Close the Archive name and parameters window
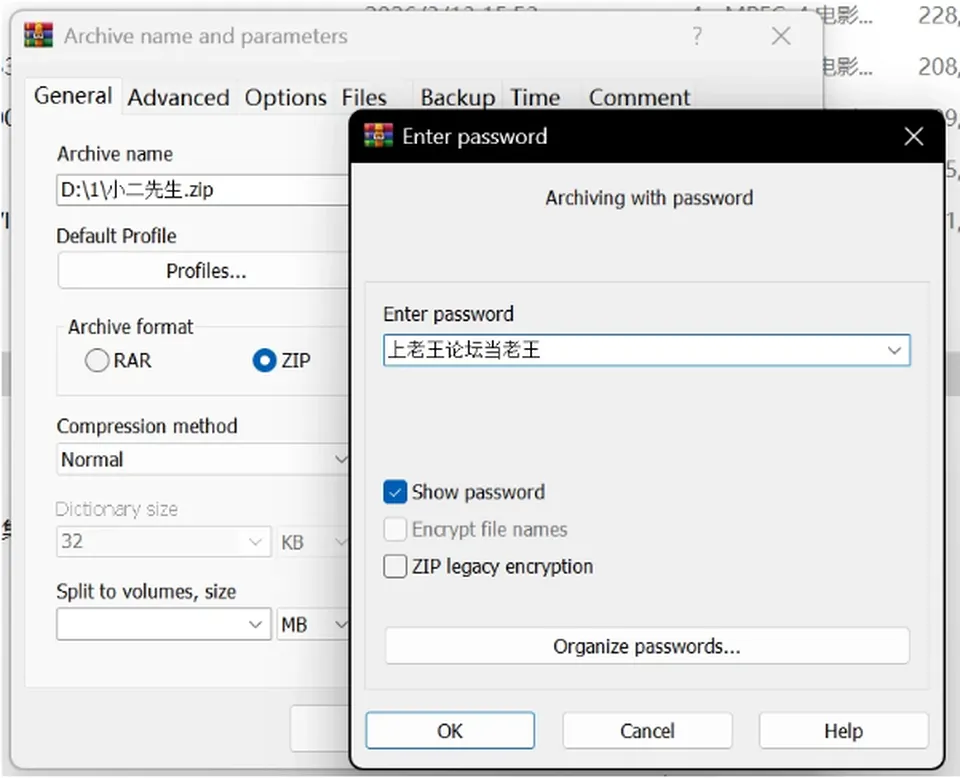Screen dimensions: 960x778 (781, 36)
